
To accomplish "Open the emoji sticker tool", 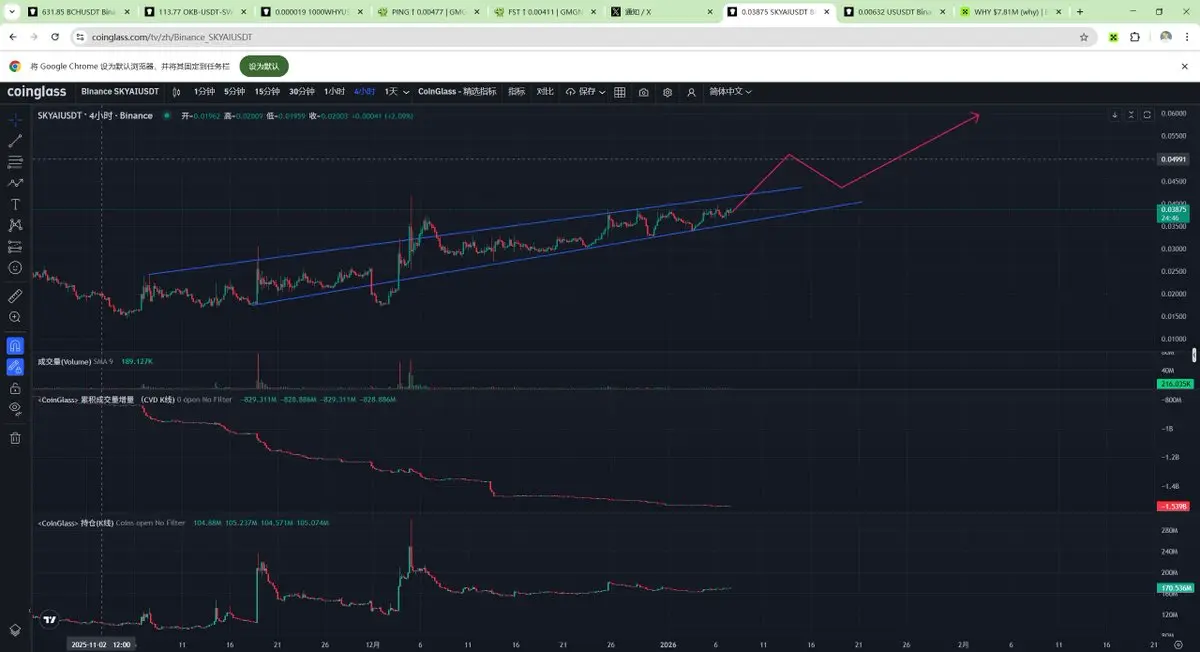I will pyautogui.click(x=15, y=267).
